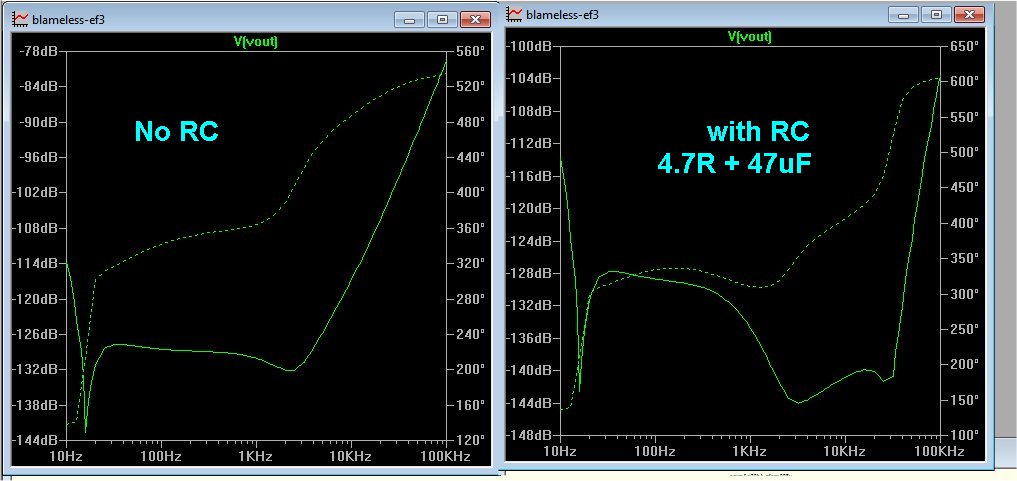Click the 520° phase label in the No RC plot

pos(472,86)
